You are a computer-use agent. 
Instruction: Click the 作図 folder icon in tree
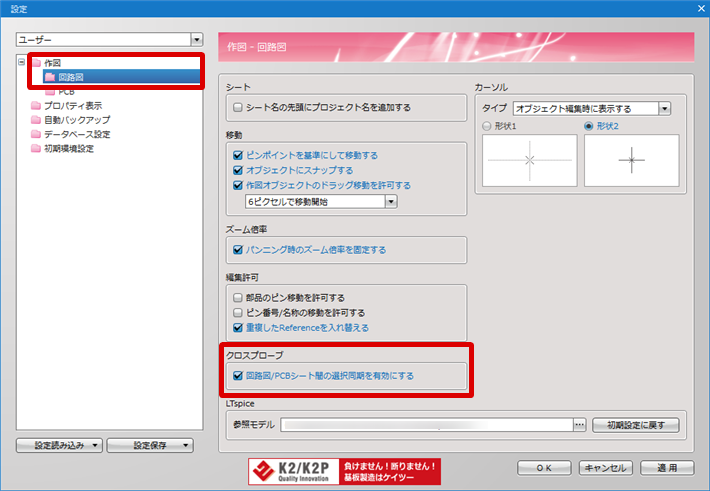click(37, 63)
